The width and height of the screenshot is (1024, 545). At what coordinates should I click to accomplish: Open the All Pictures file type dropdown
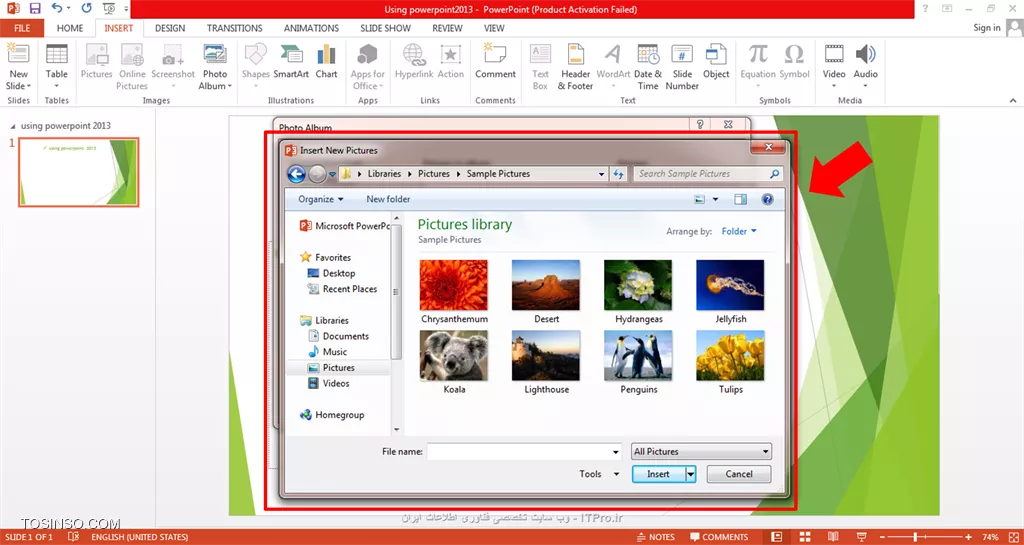701,452
